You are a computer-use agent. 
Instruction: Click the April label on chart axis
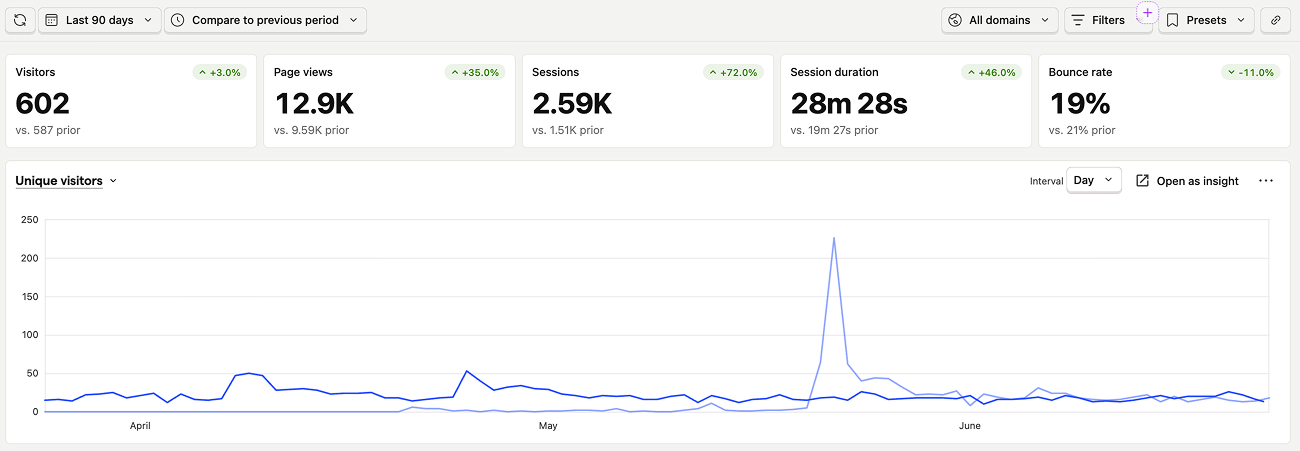140,426
